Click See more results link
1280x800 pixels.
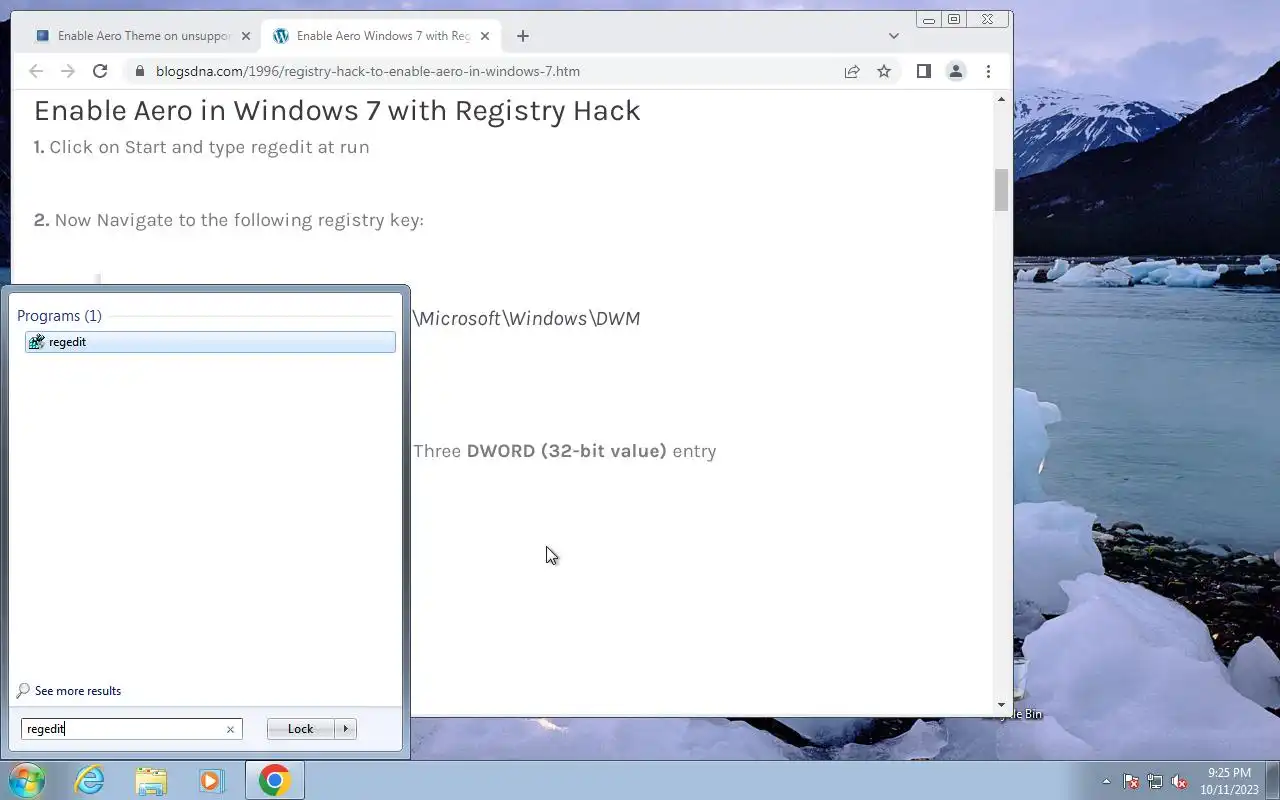pyautogui.click(x=69, y=691)
